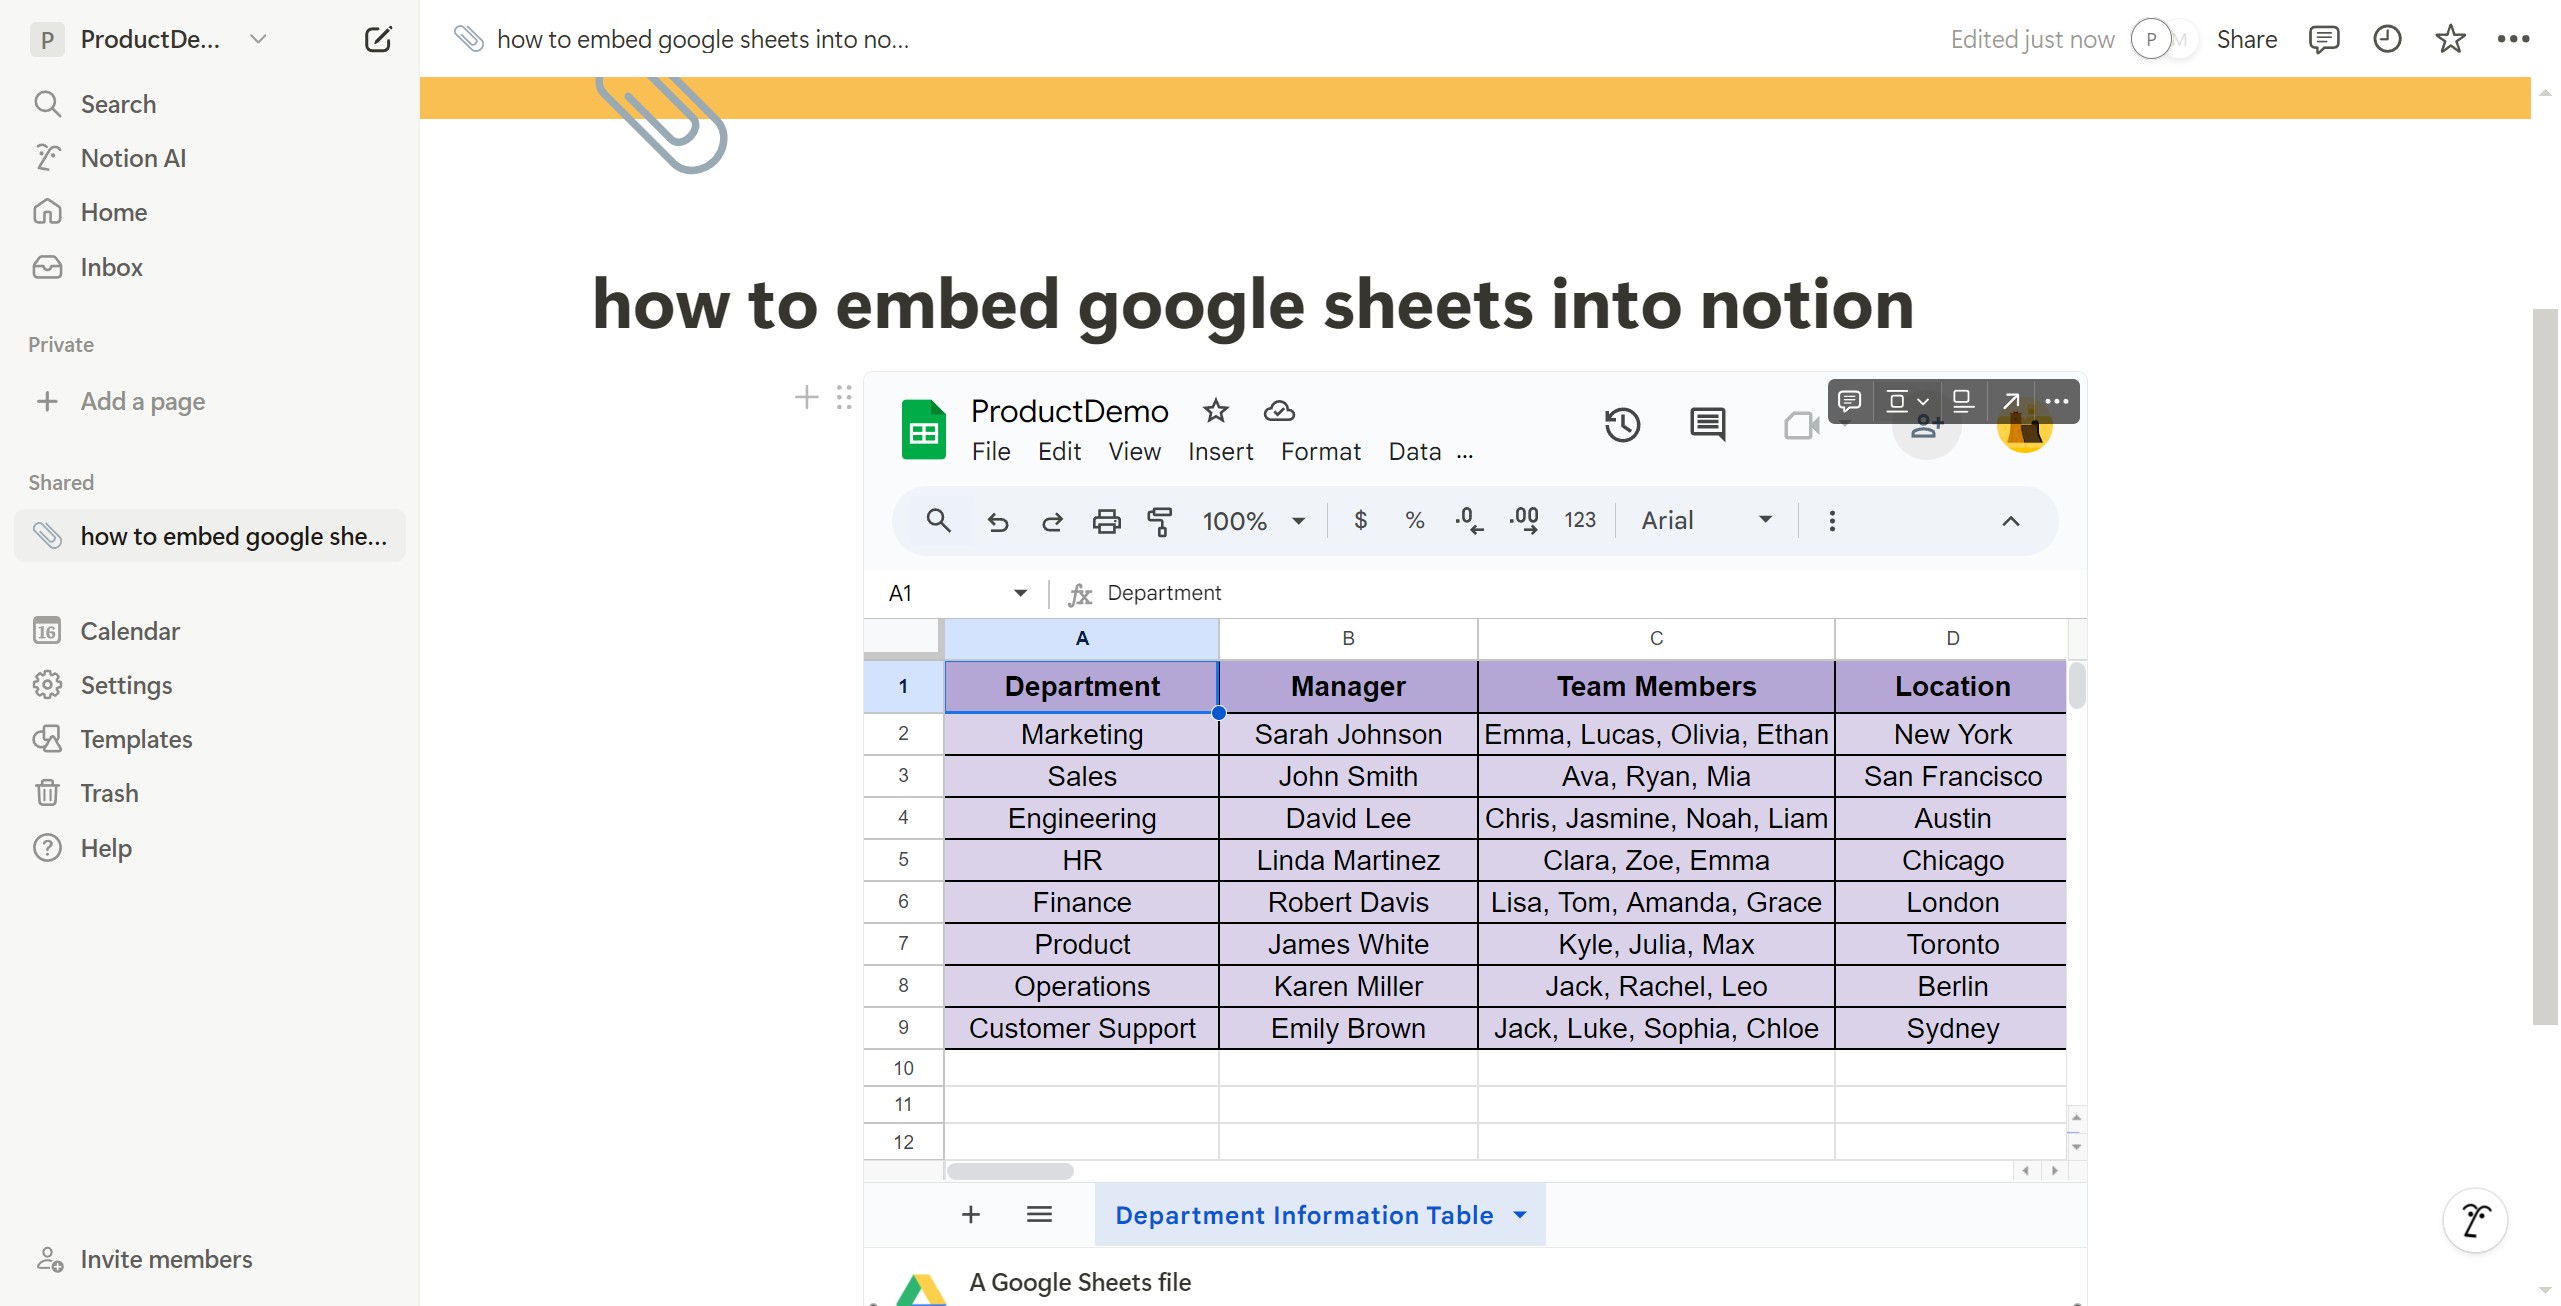Screen dimensions: 2561x1306
Task: Decrease decimal places
Action: click(1468, 520)
